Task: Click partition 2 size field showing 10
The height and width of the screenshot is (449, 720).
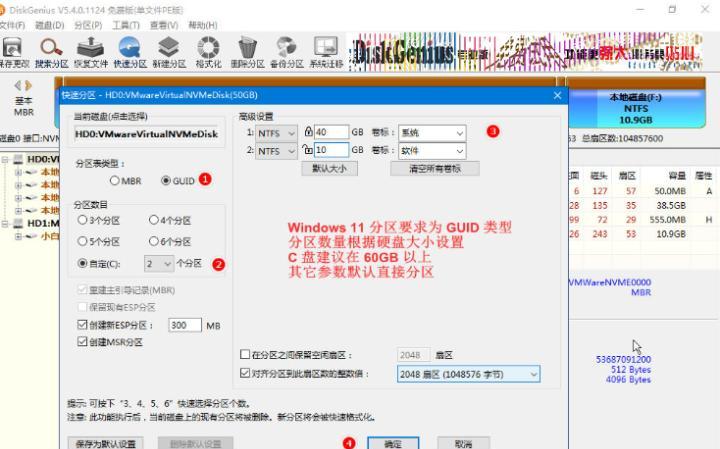Action: (x=331, y=150)
